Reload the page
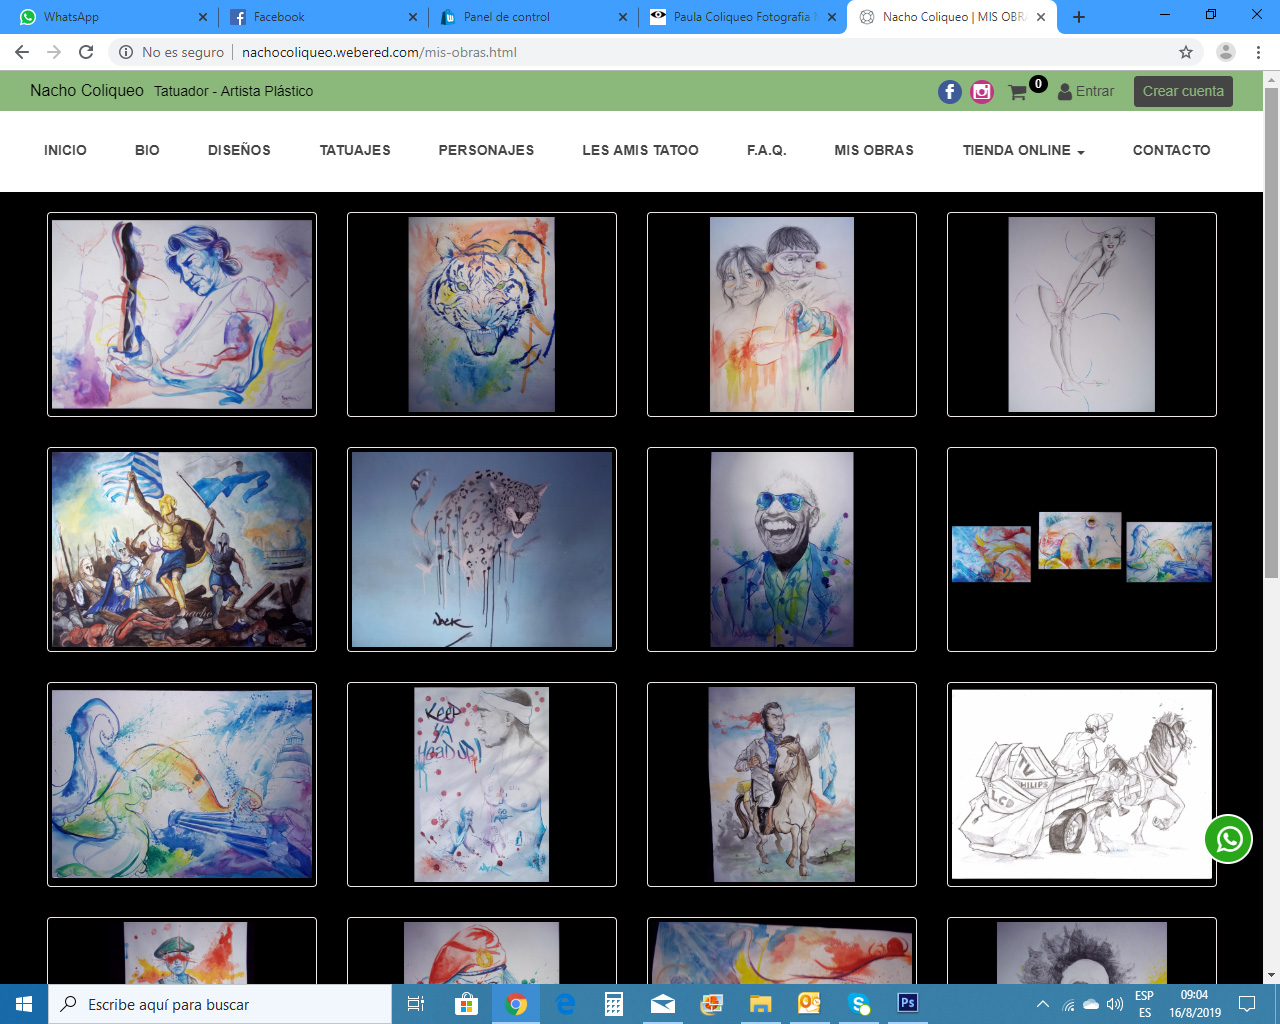Viewport: 1280px width, 1024px height. 86,52
